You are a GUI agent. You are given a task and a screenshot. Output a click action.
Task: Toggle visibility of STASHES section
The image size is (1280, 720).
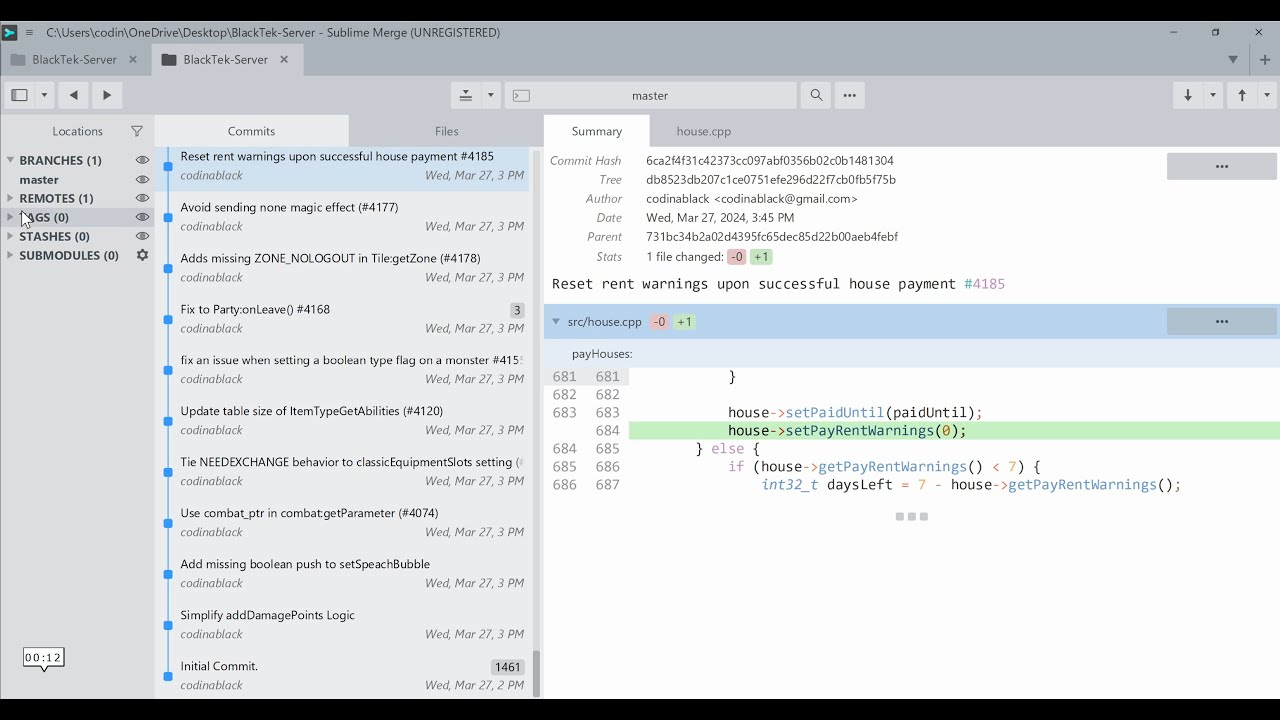tap(142, 236)
